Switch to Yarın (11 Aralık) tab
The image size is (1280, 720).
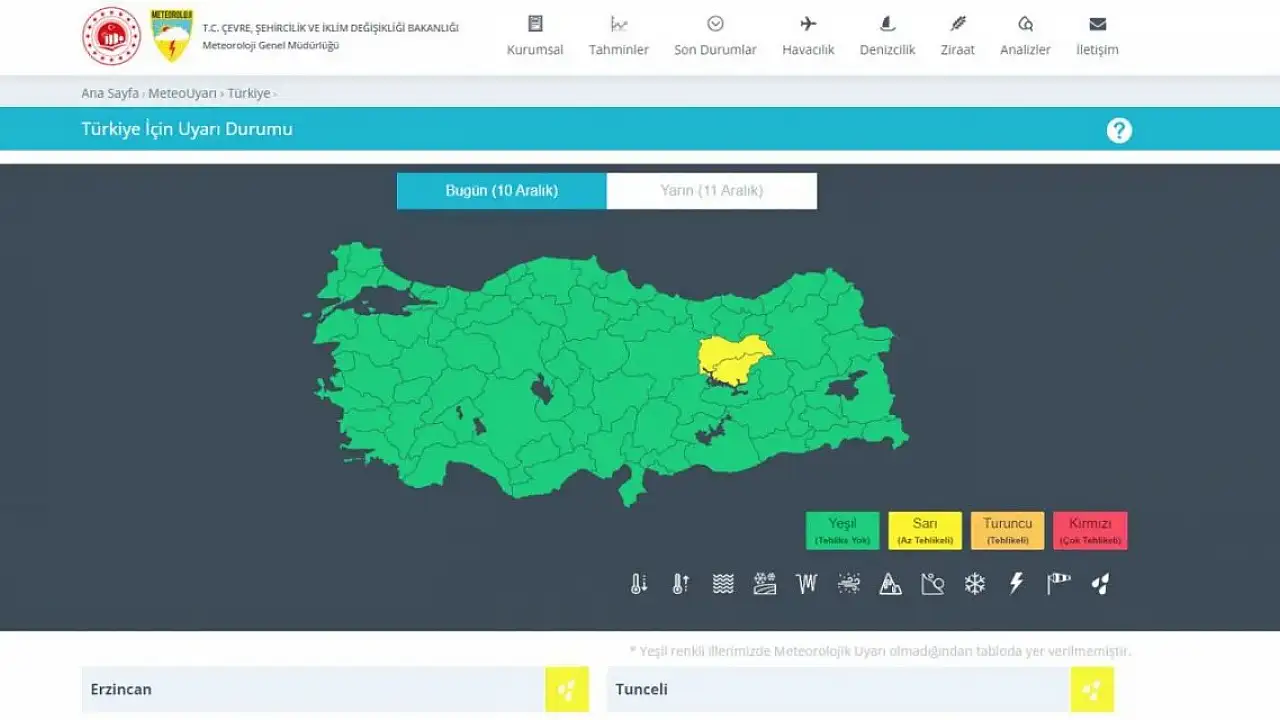tap(711, 191)
